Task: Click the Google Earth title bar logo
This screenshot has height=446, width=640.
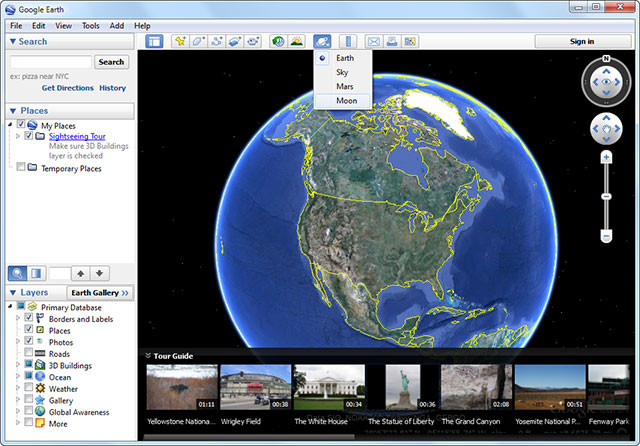Action: (11, 9)
